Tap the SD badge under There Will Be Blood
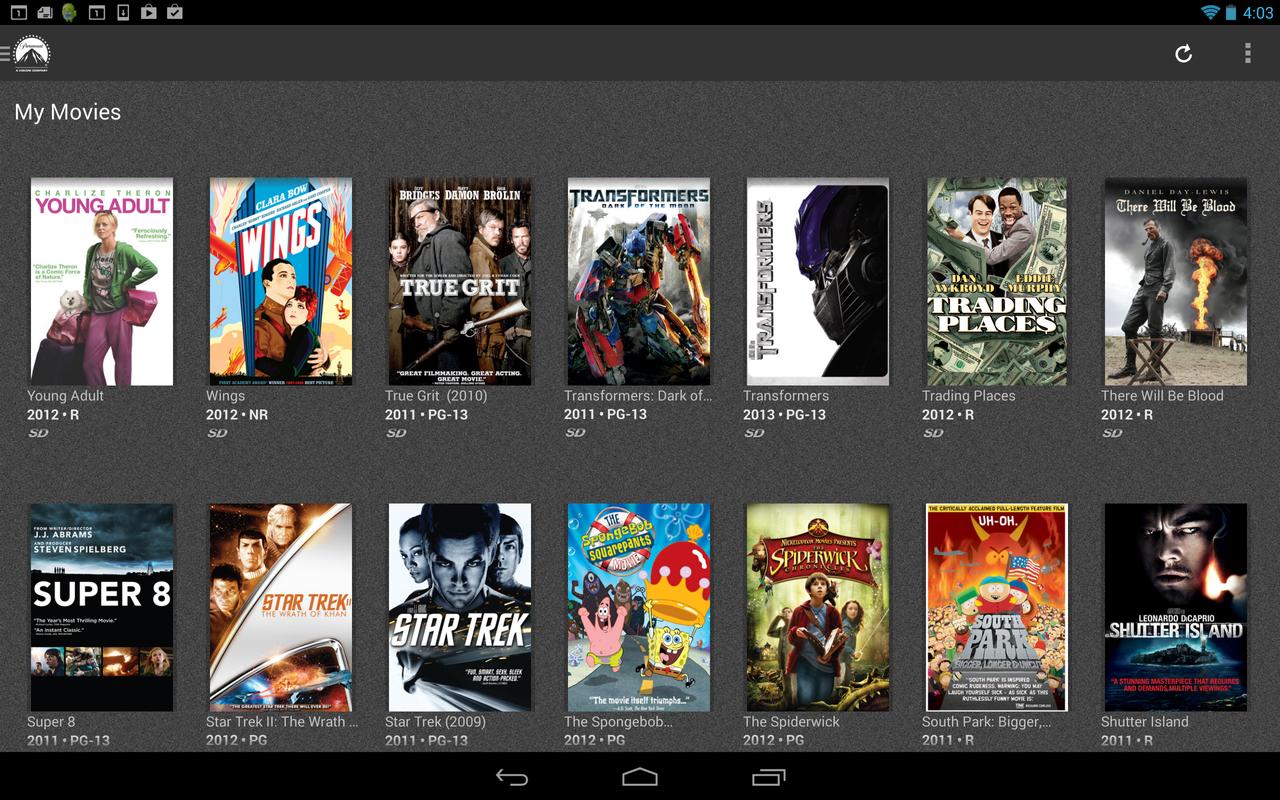This screenshot has width=1280, height=800. coord(1112,433)
